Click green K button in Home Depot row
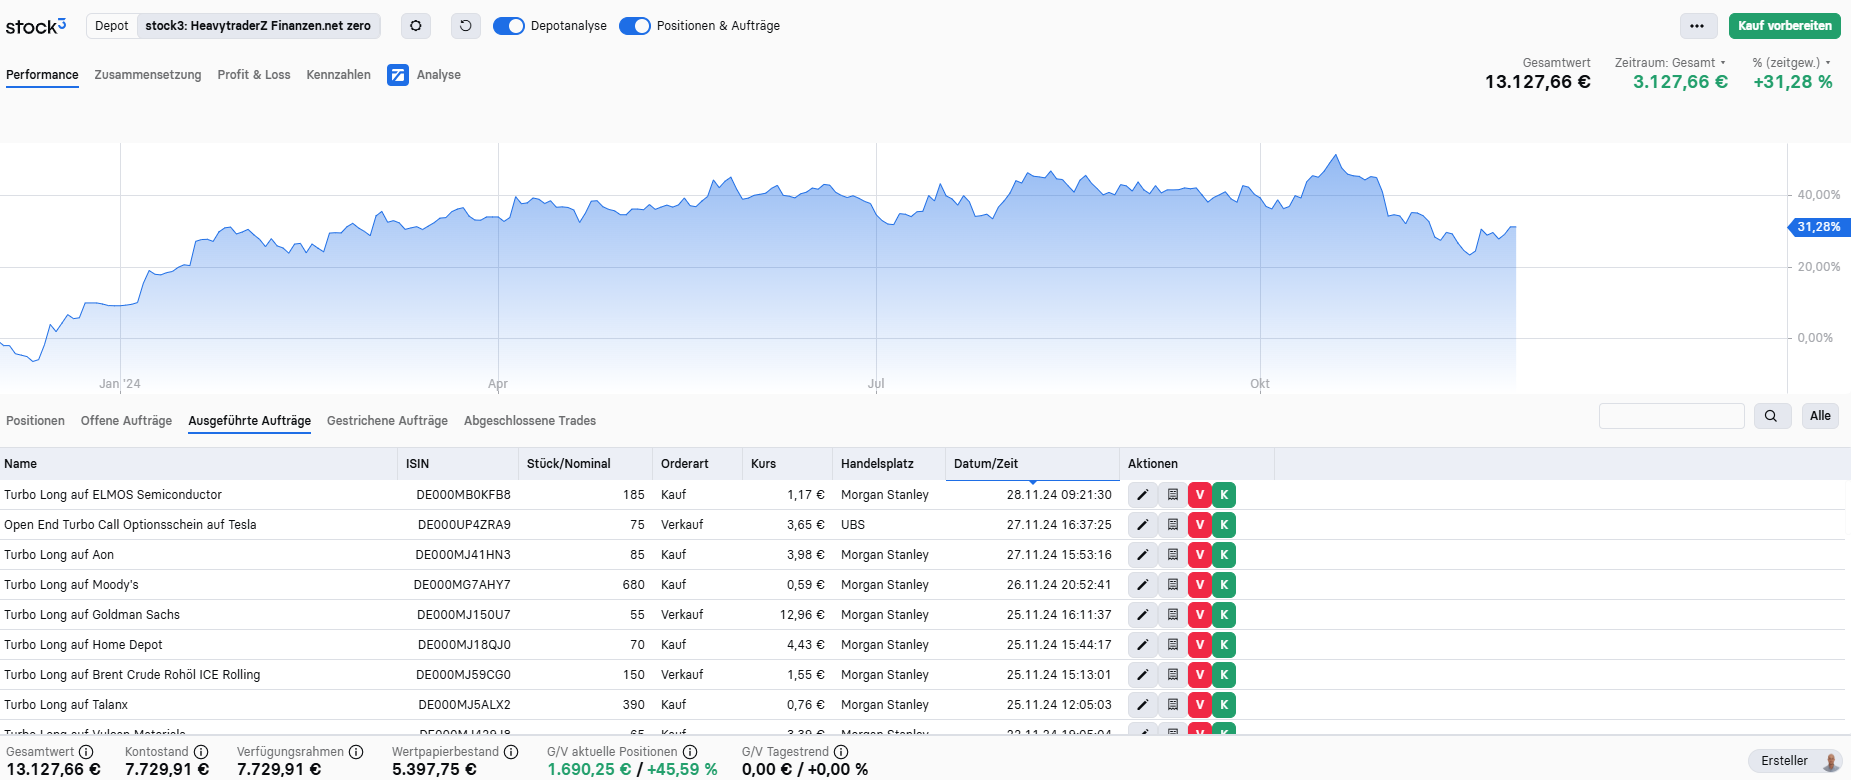 (x=1224, y=645)
